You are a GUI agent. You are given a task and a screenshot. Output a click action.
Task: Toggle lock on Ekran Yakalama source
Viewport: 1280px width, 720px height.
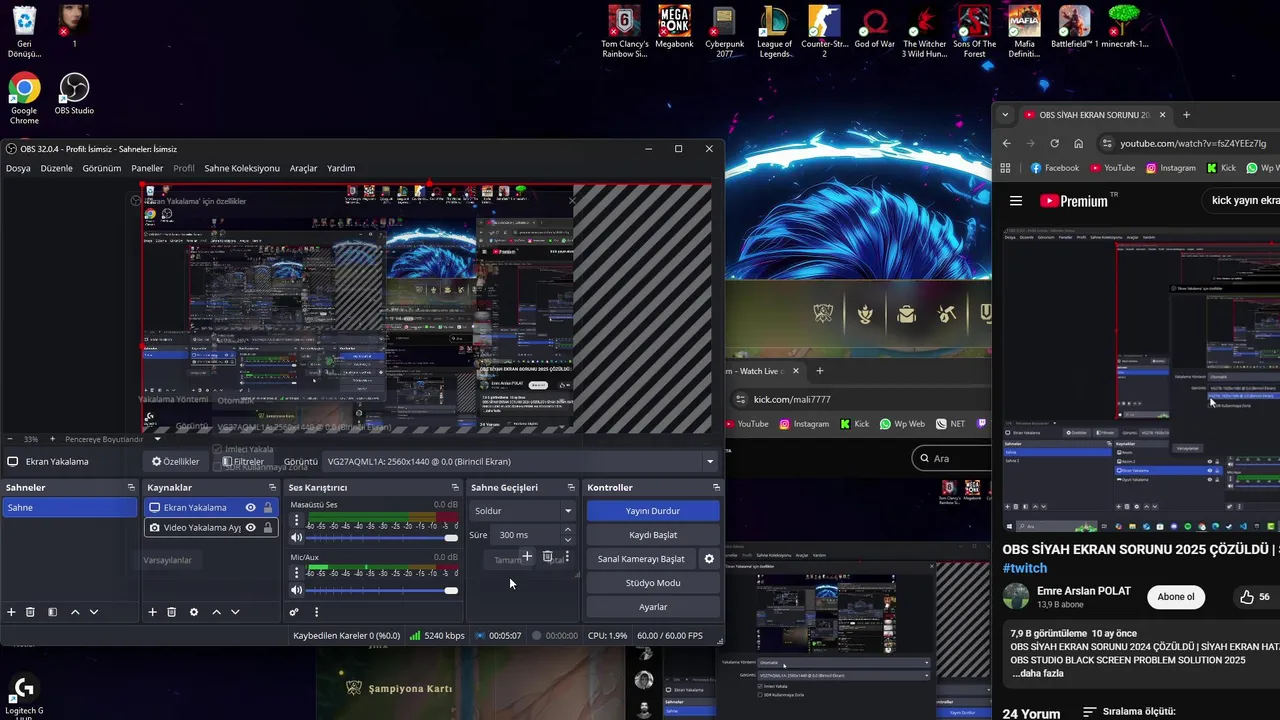267,508
